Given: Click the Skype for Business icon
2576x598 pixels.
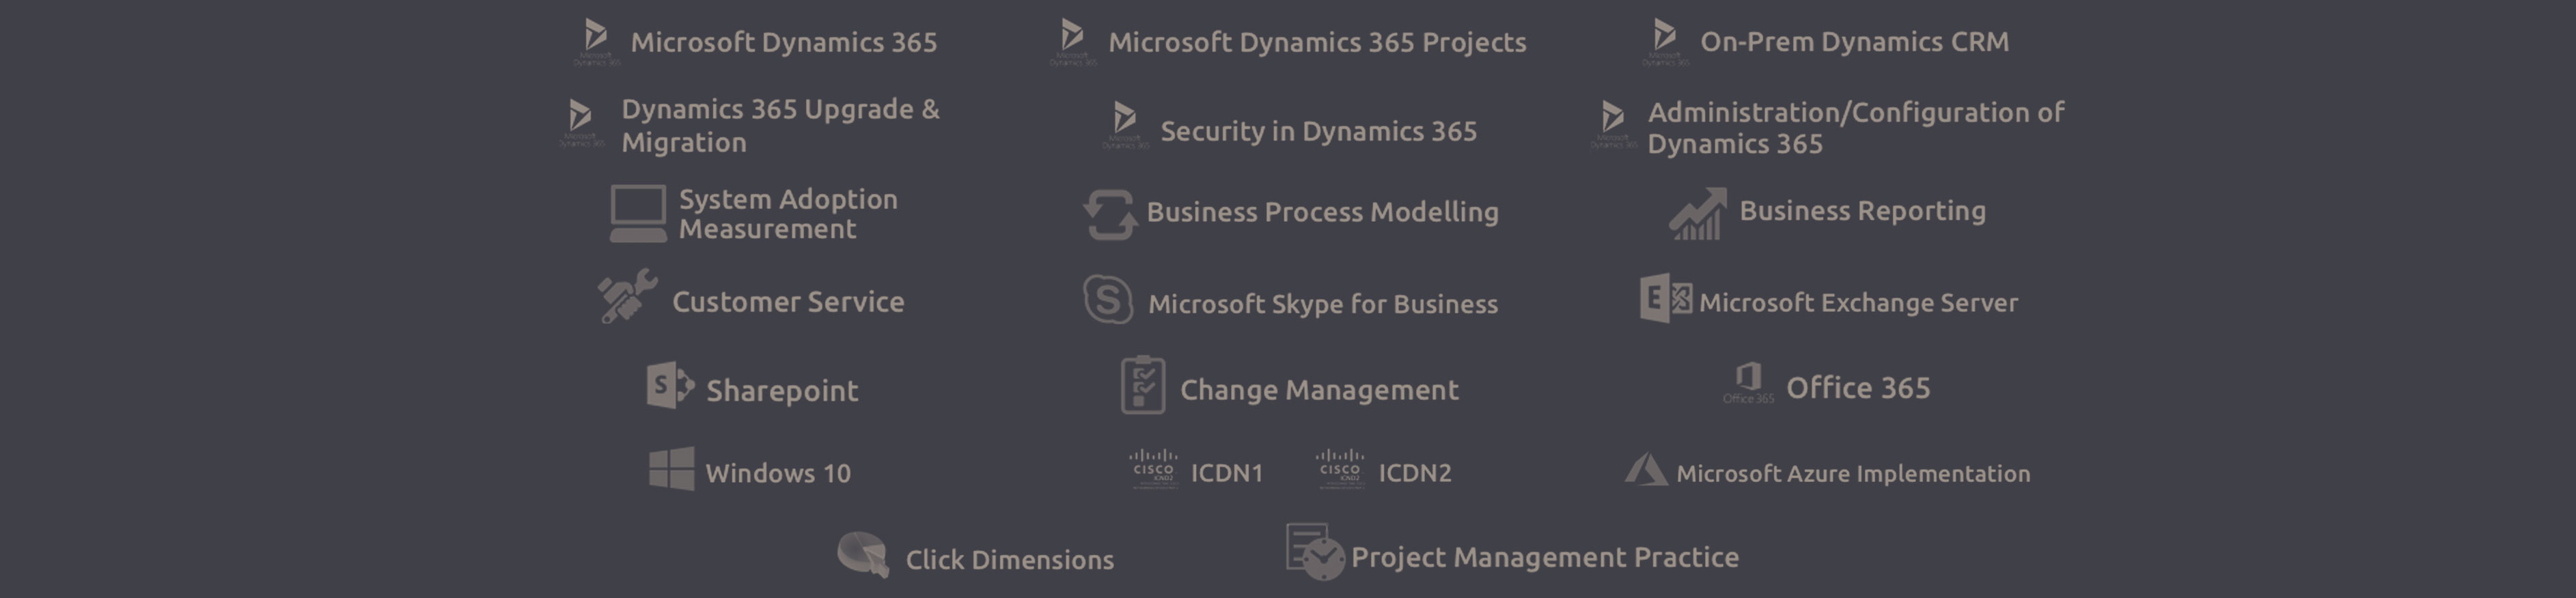Looking at the screenshot, I should point(1108,299).
